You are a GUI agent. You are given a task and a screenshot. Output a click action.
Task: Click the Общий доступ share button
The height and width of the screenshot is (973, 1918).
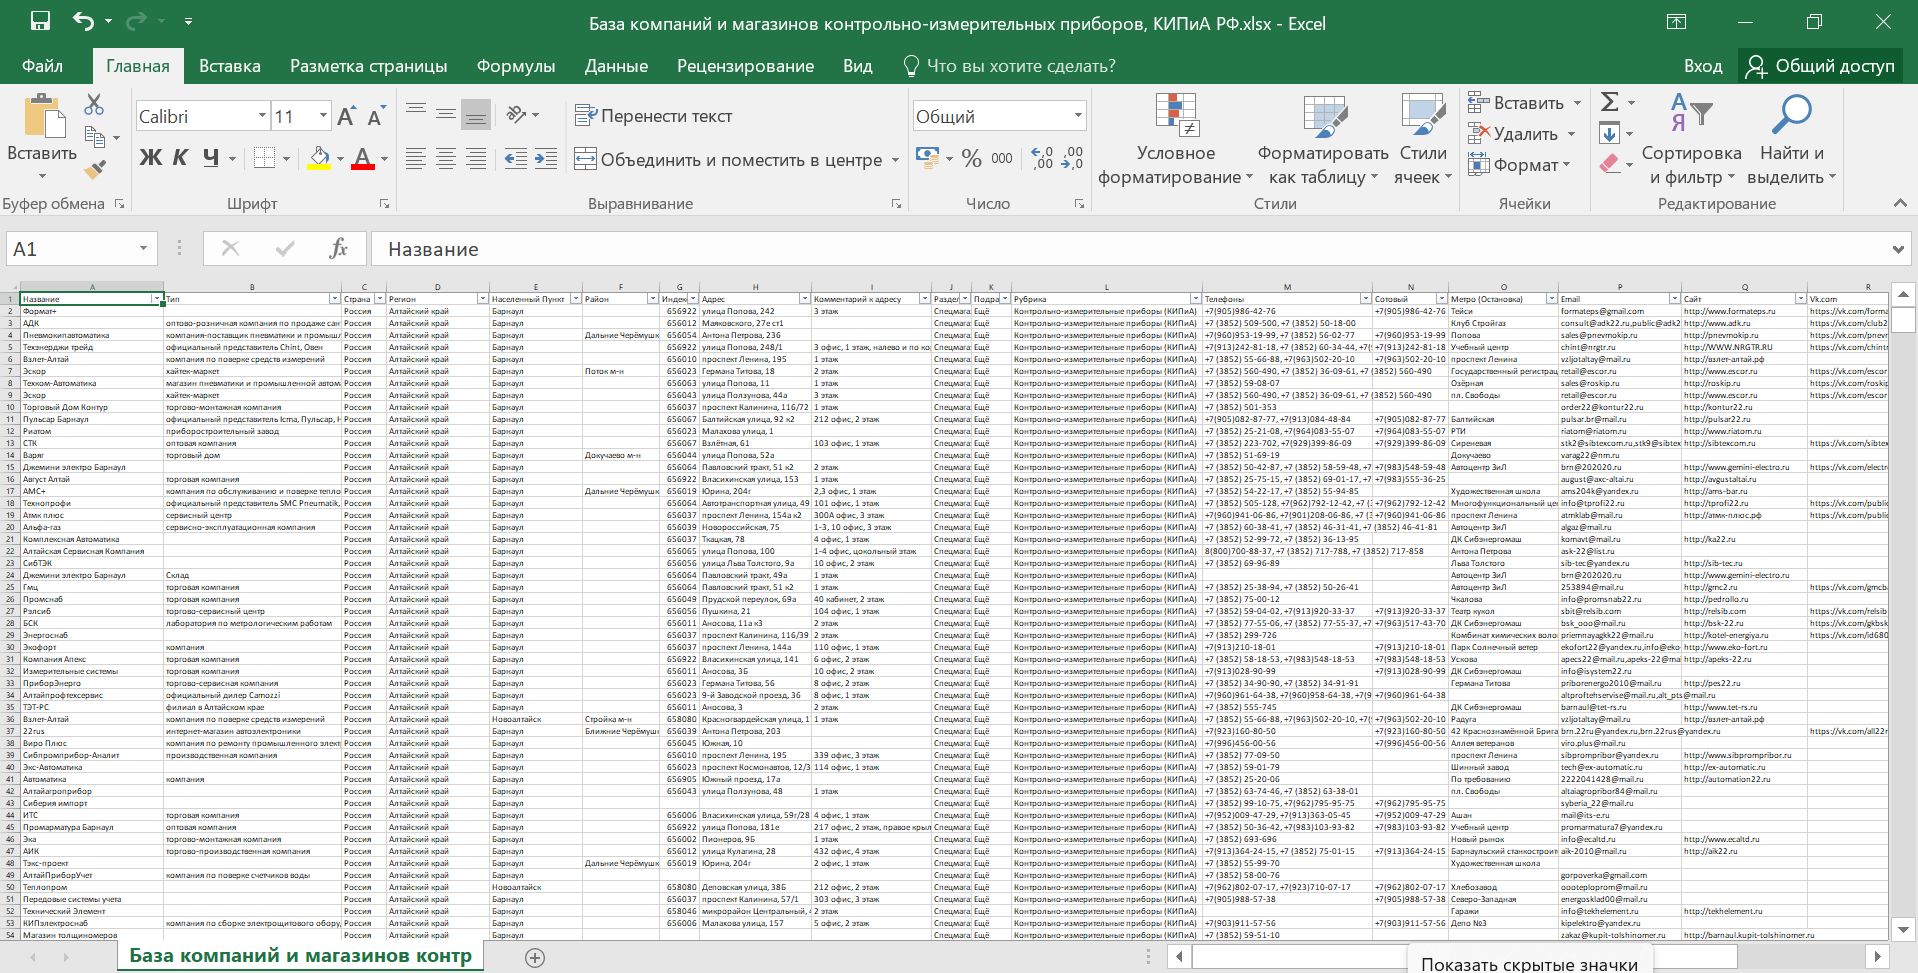point(1820,66)
